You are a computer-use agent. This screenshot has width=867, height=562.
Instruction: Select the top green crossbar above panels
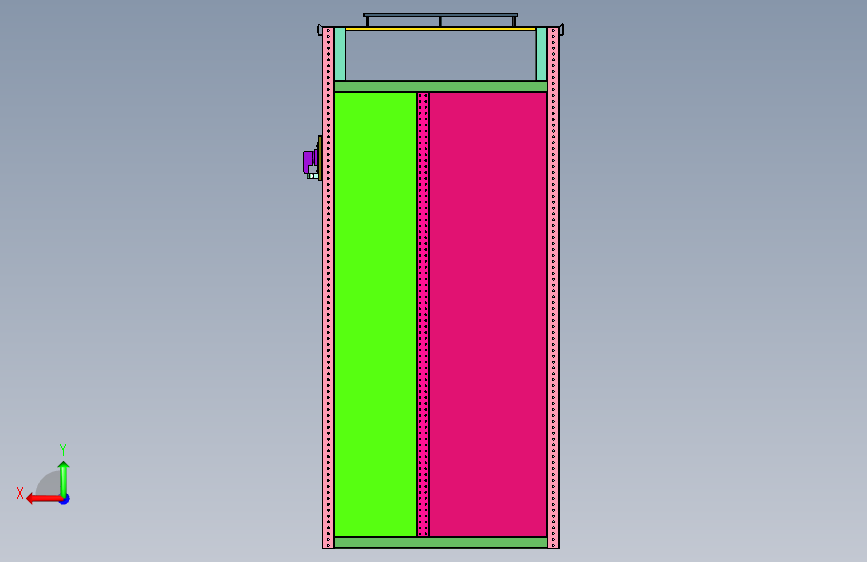pos(441,86)
